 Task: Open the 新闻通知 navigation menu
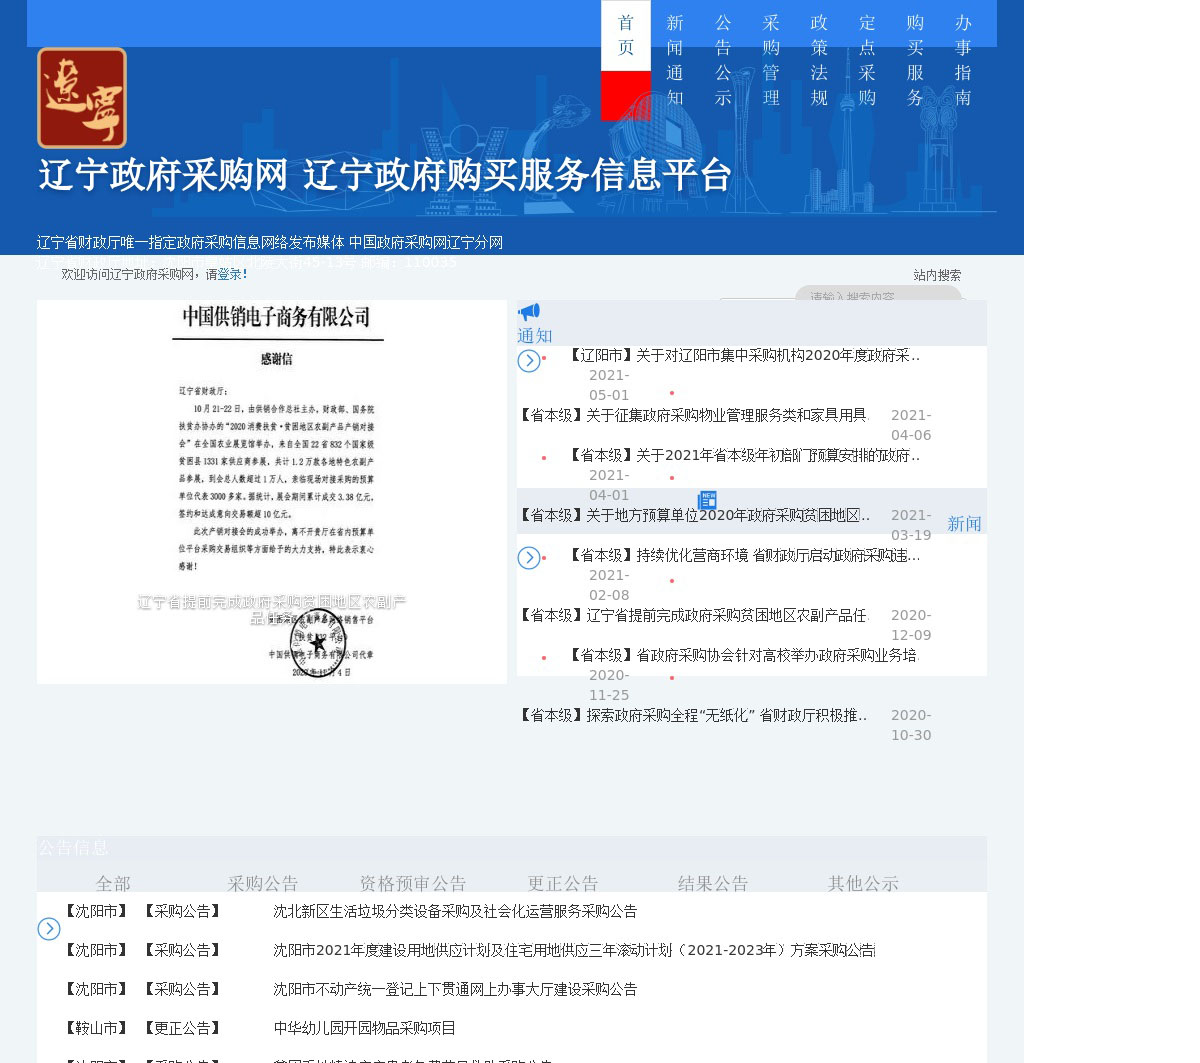click(x=675, y=60)
